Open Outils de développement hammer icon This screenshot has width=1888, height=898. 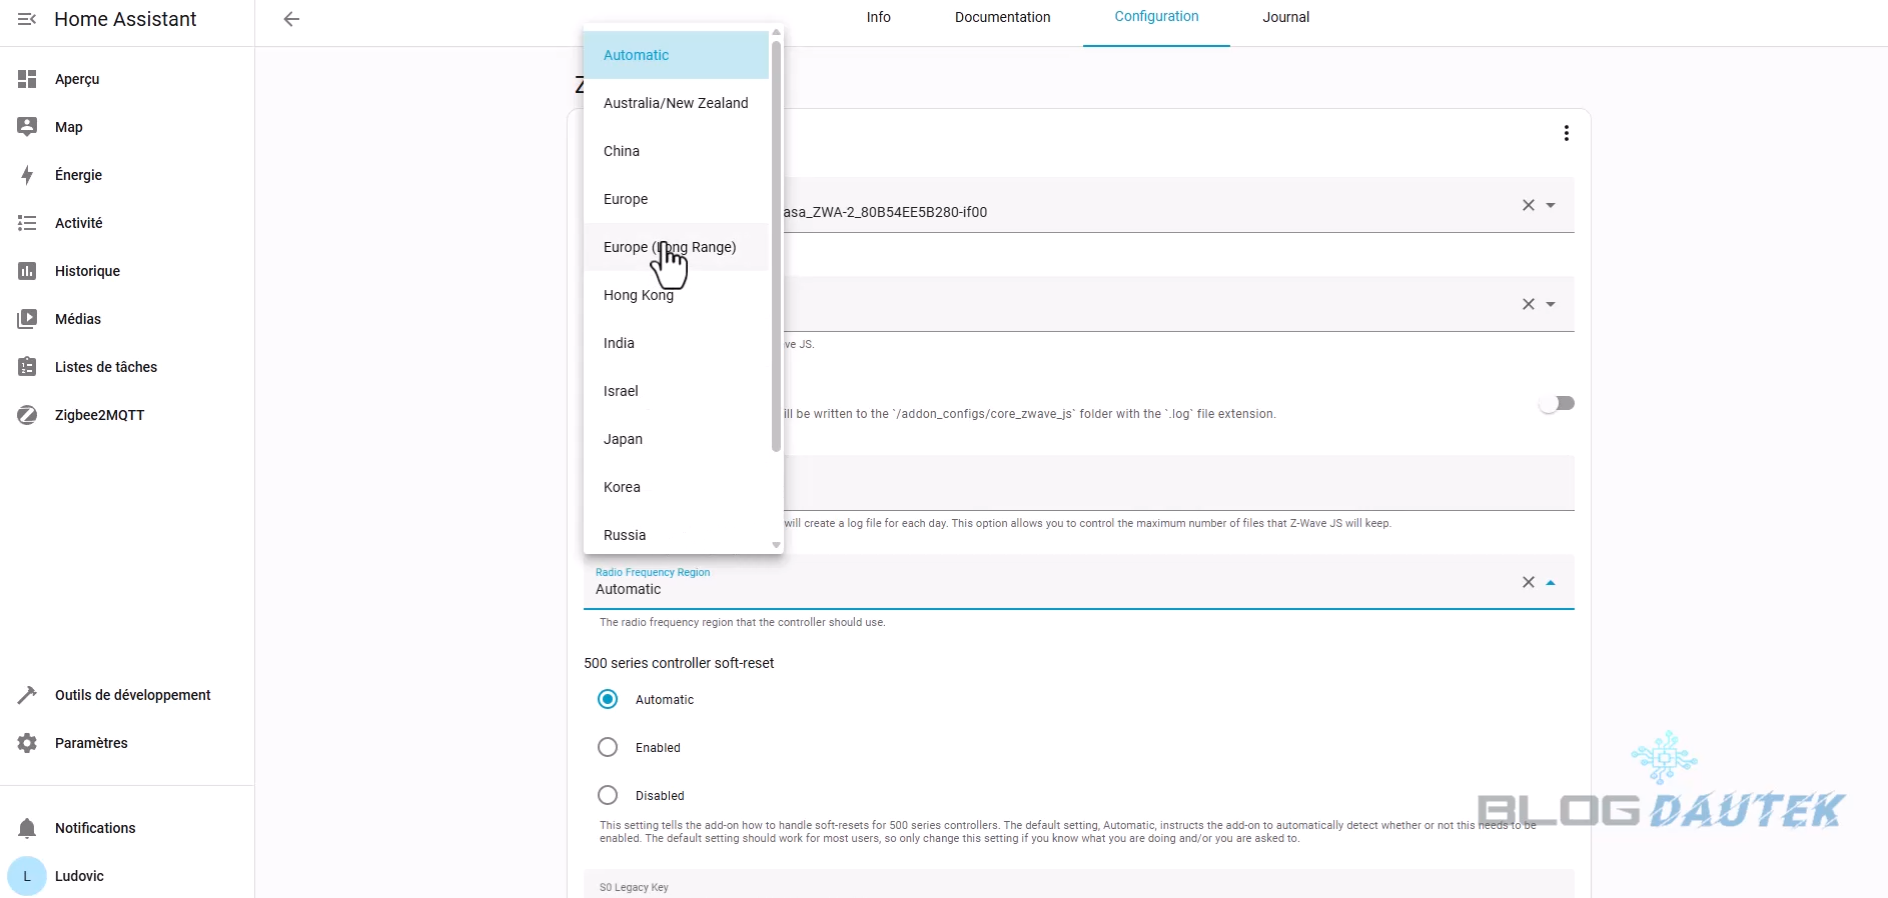(x=27, y=695)
